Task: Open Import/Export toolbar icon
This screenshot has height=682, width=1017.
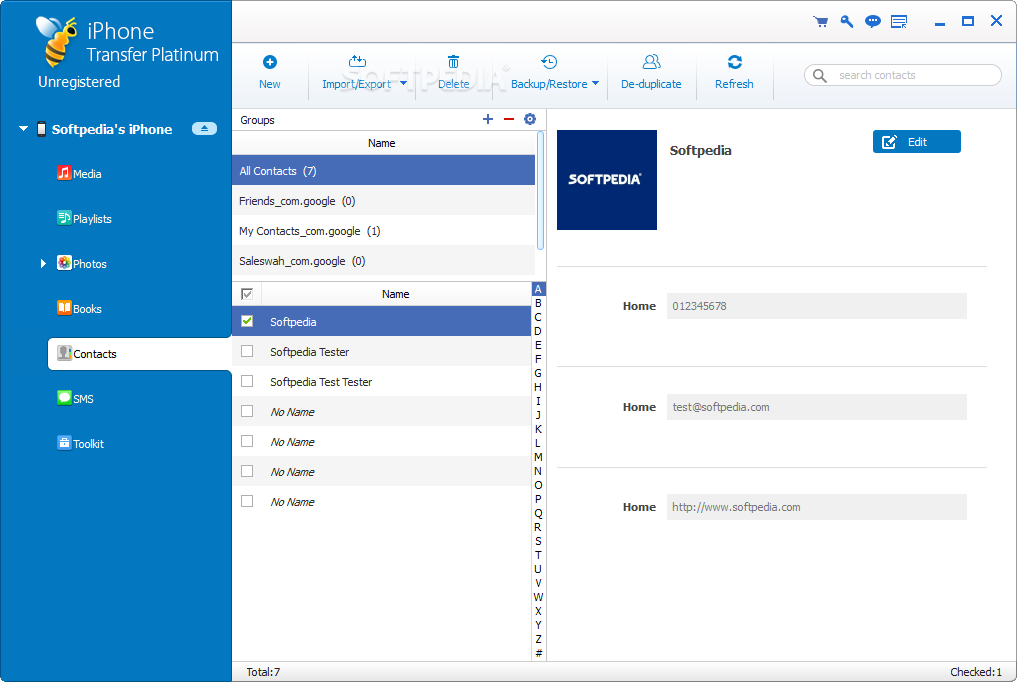Action: click(357, 62)
